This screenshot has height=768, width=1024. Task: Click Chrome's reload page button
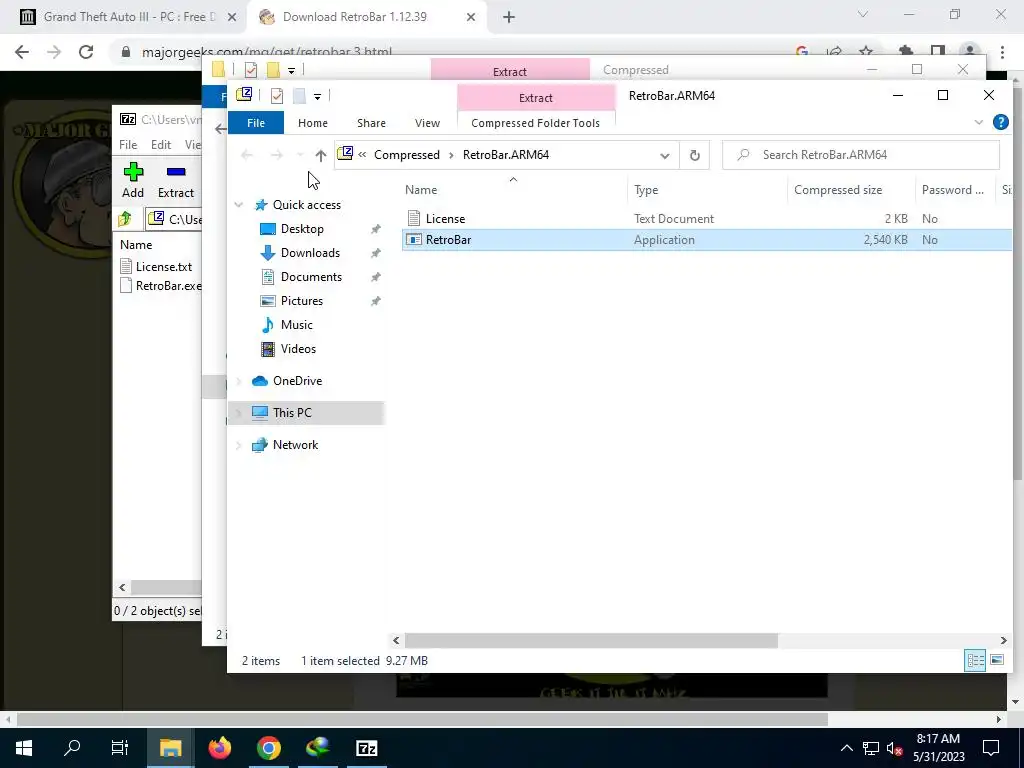pyautogui.click(x=86, y=52)
